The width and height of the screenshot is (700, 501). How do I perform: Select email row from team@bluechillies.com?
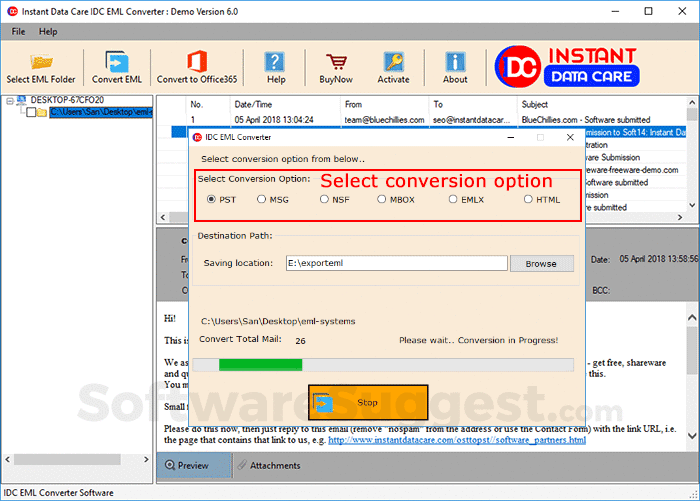[422, 120]
